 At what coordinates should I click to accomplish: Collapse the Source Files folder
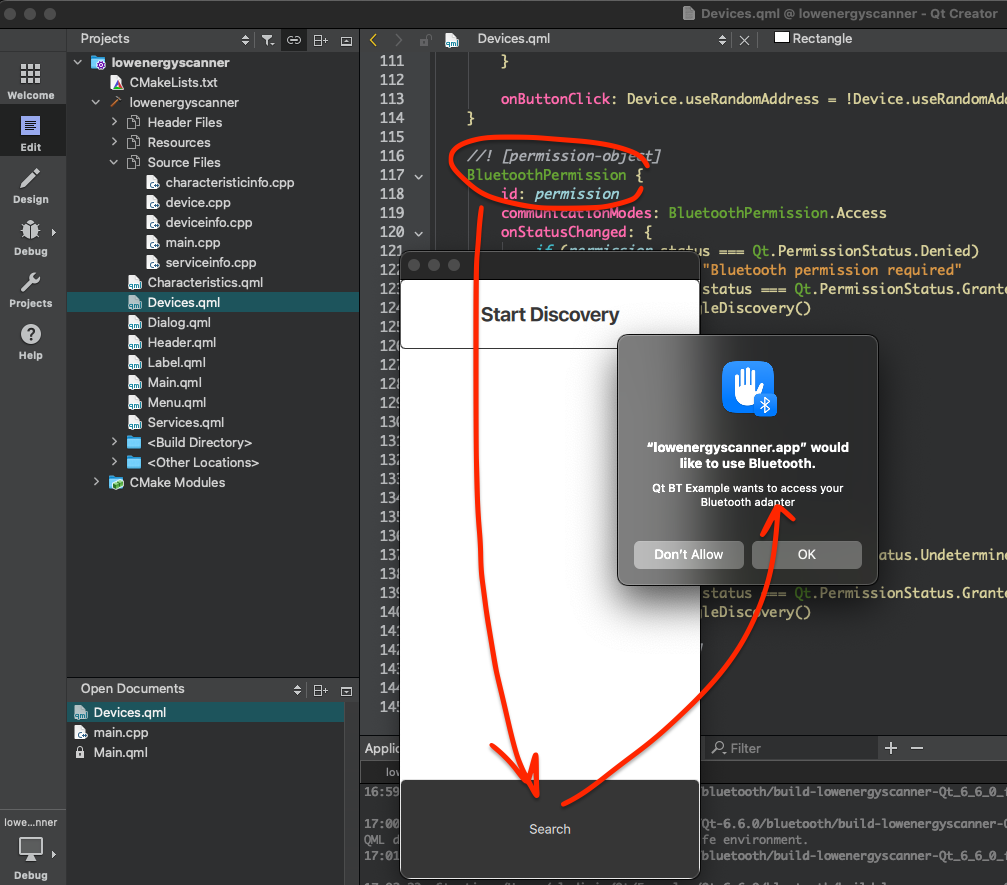tap(114, 162)
